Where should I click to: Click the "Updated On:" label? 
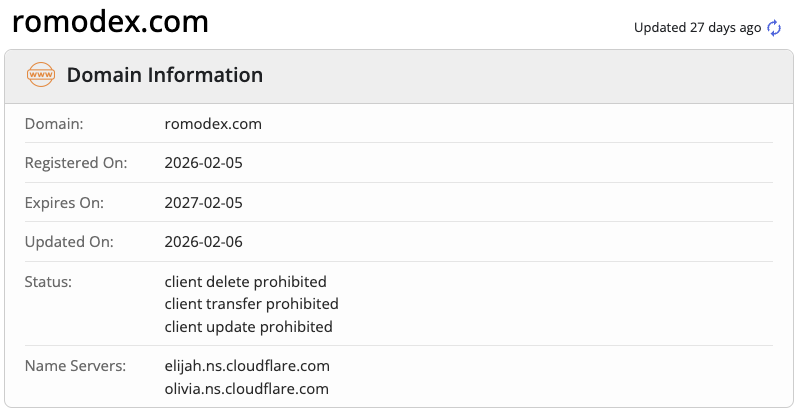pyautogui.click(x=69, y=242)
